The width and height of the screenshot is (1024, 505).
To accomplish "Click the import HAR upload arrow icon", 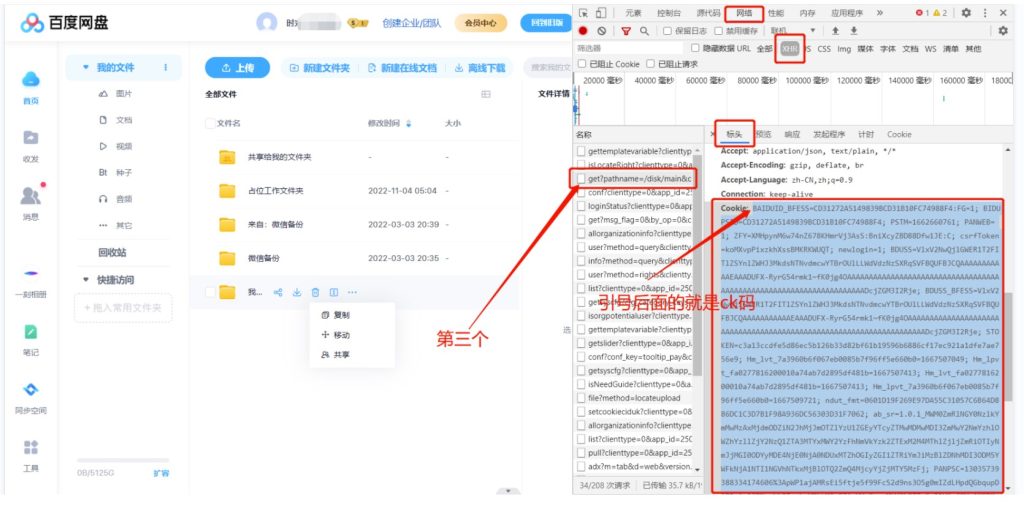I will (835, 31).
